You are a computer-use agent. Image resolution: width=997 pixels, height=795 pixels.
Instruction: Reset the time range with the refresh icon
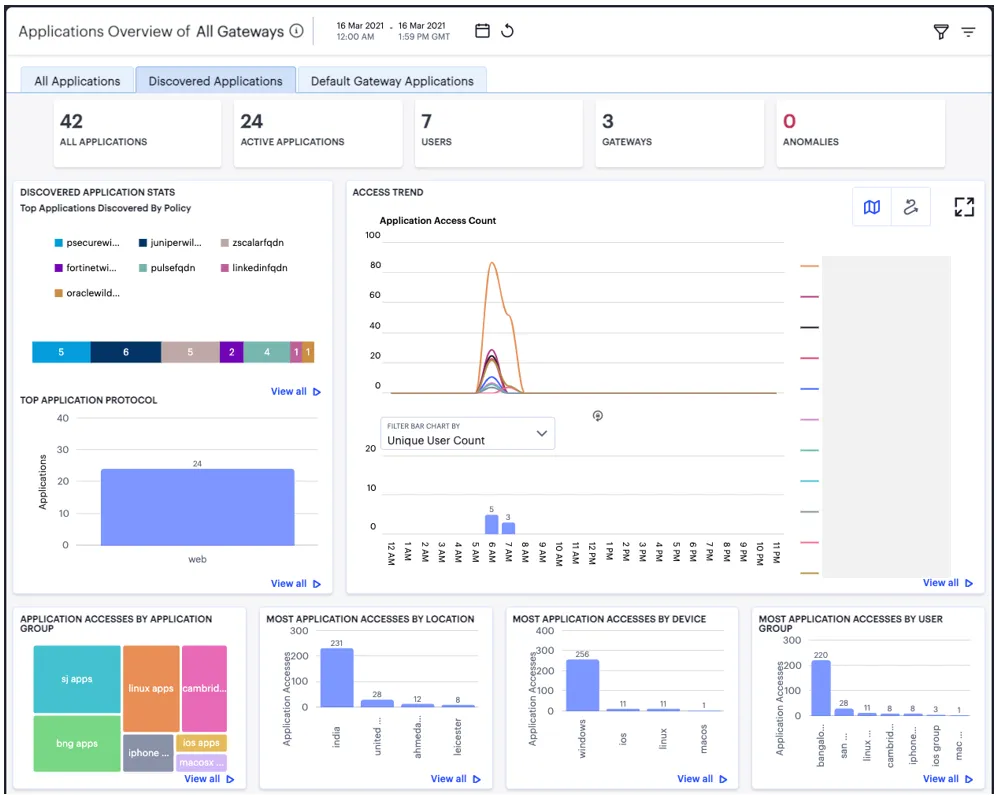click(x=507, y=31)
